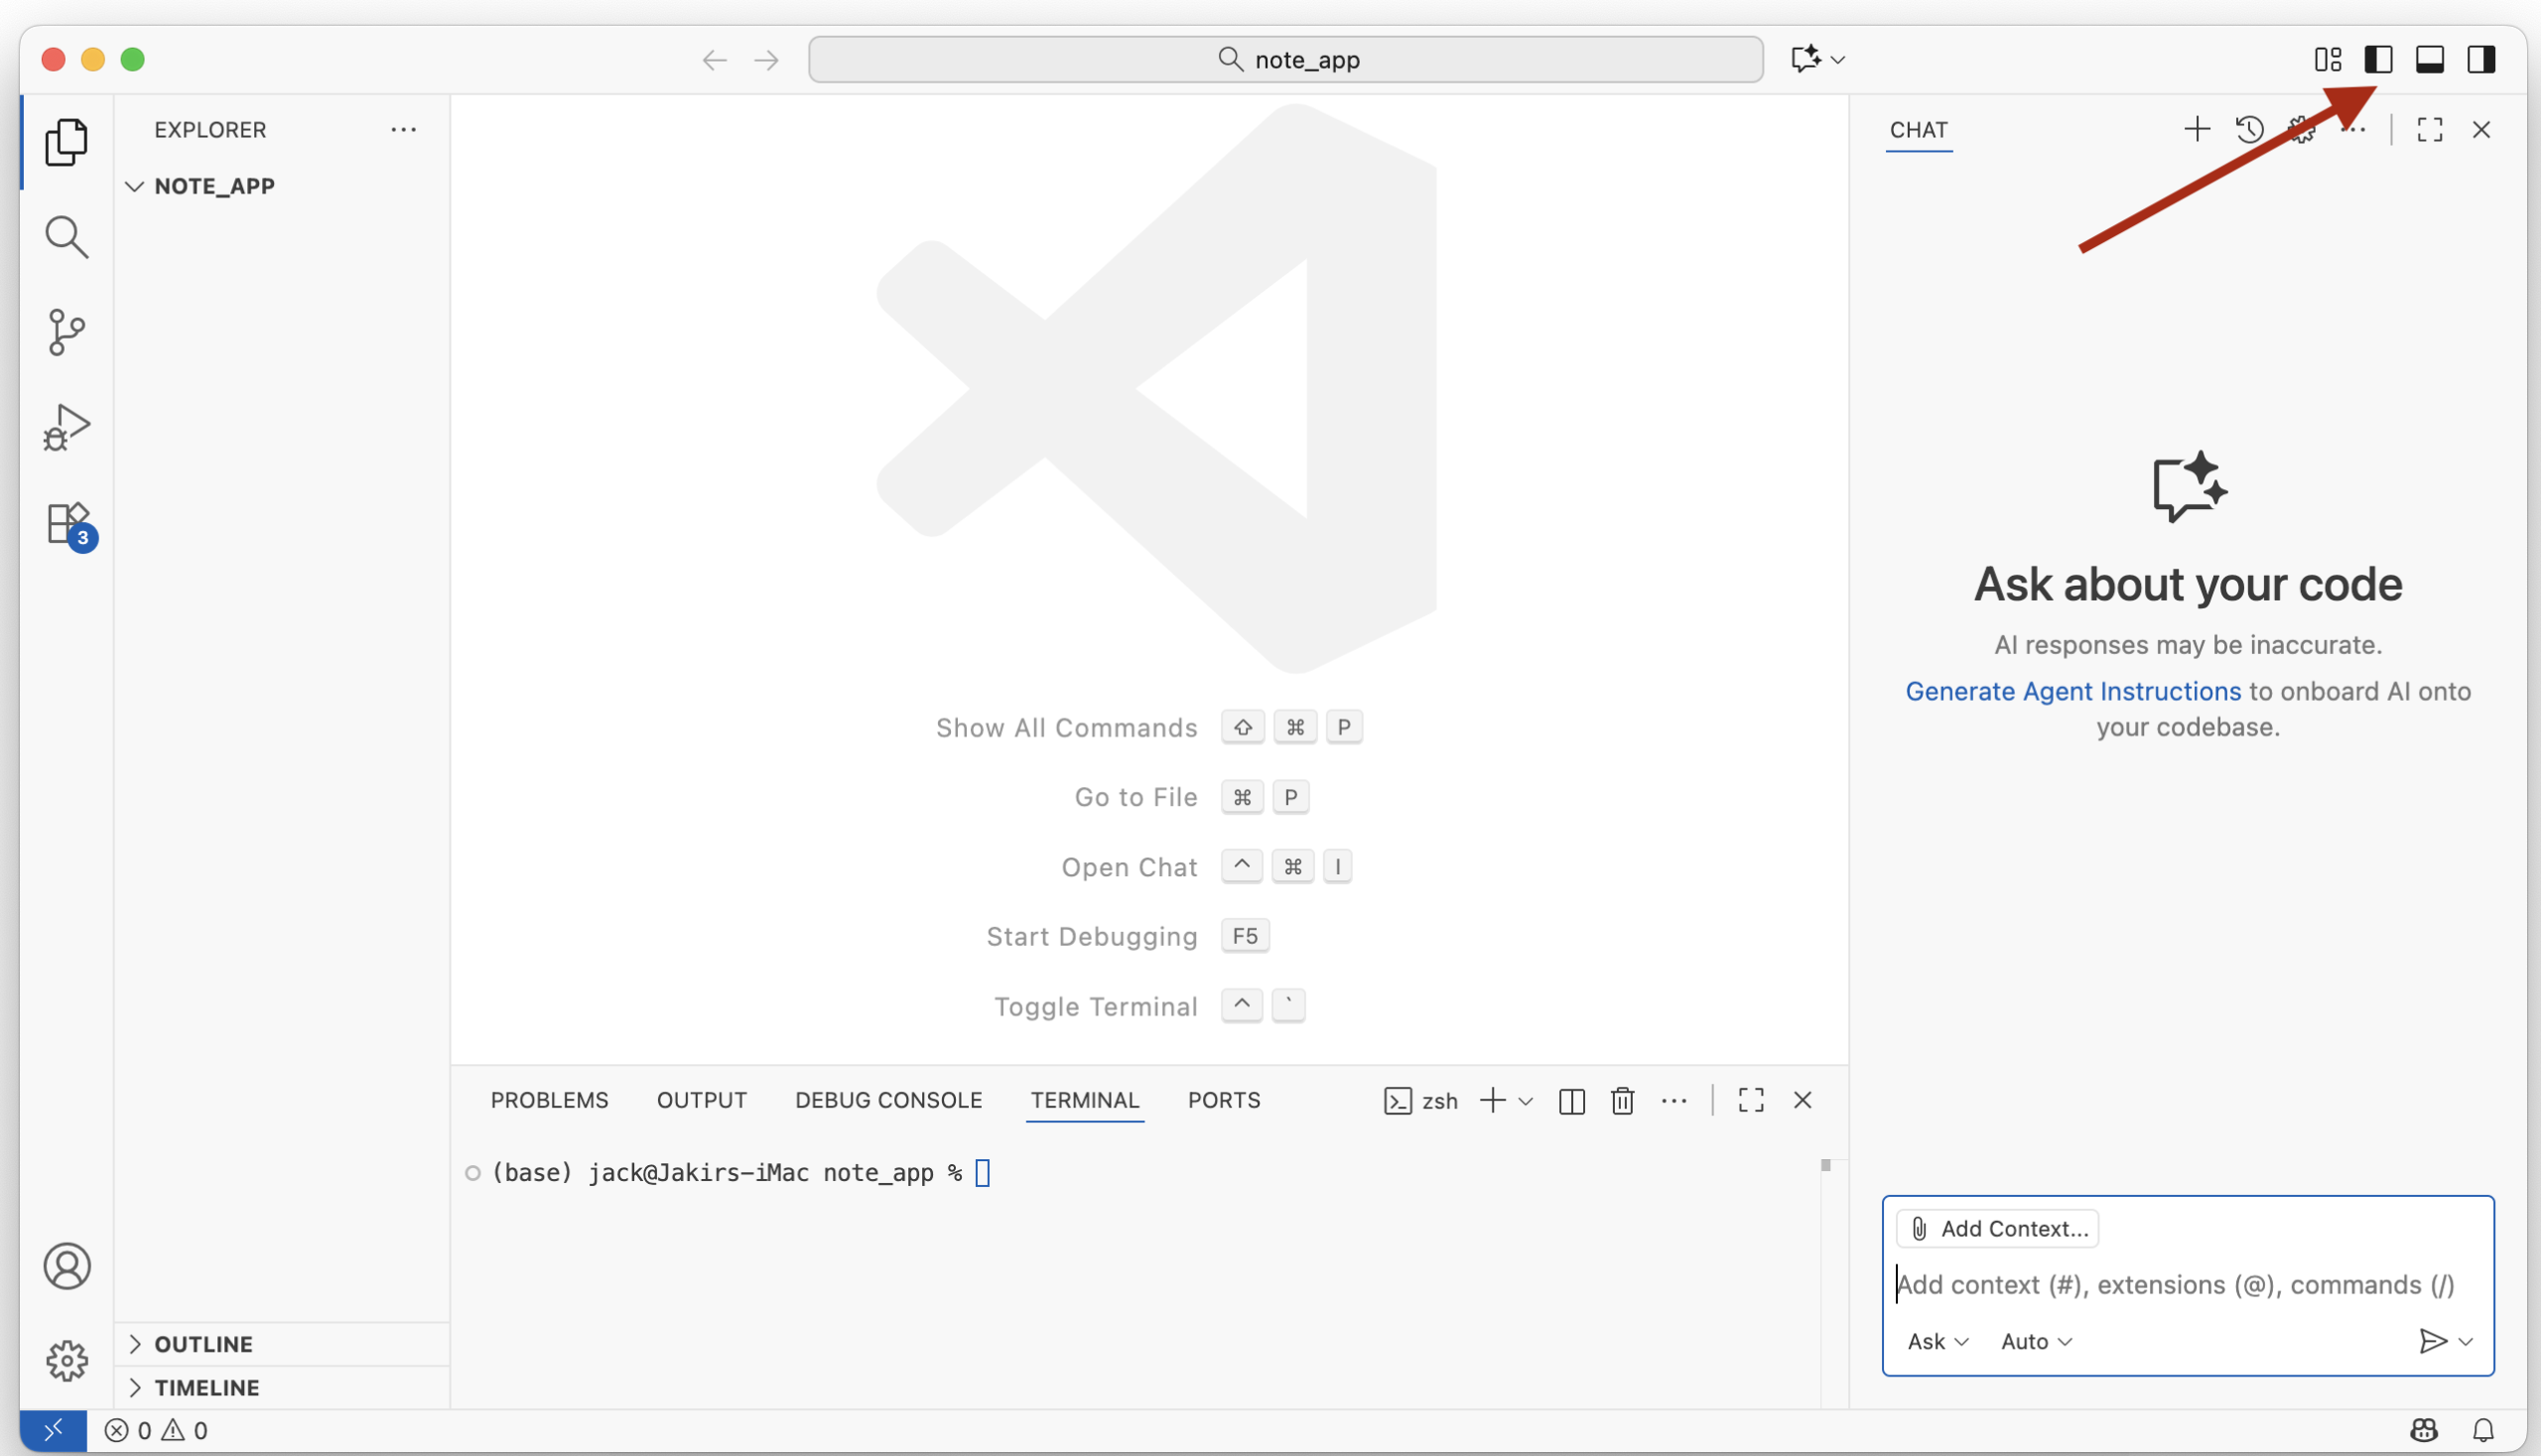Open the Source Control view

pos(66,332)
